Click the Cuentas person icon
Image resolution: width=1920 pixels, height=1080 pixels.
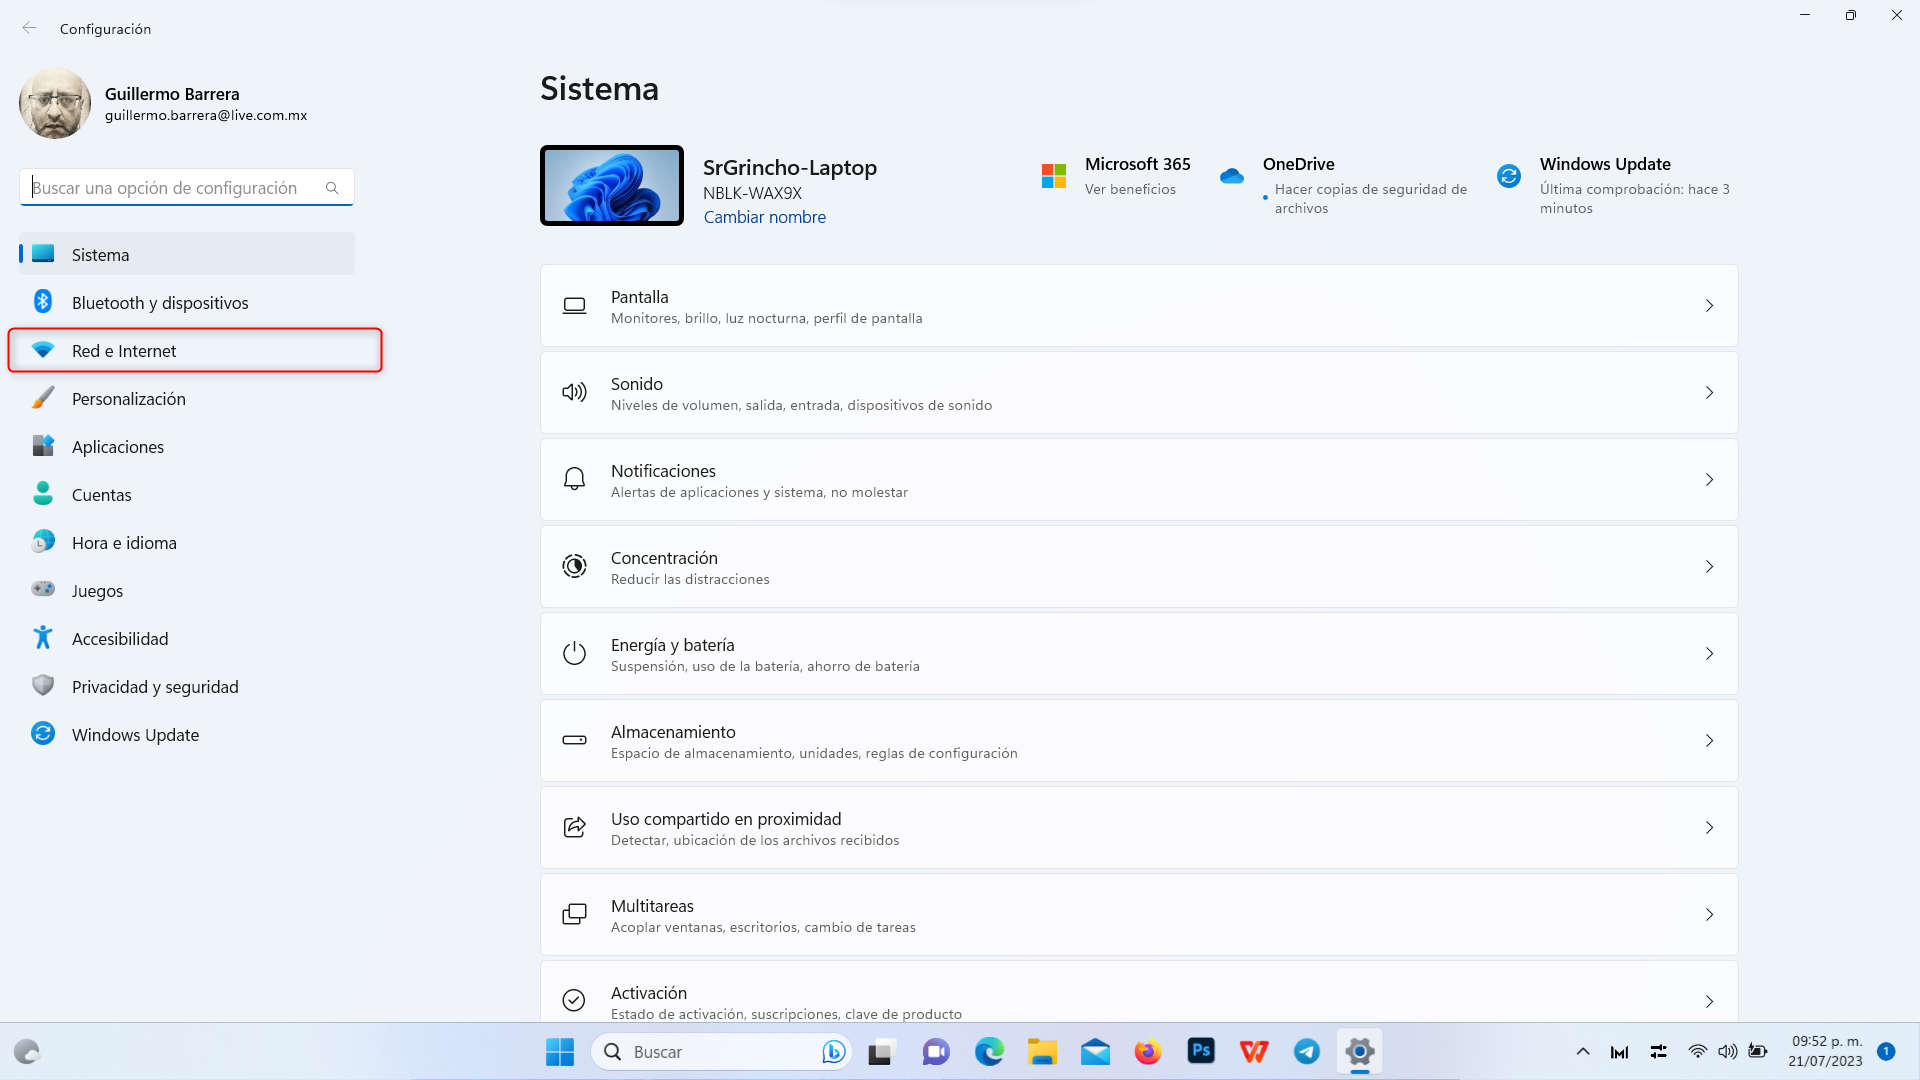(43, 494)
